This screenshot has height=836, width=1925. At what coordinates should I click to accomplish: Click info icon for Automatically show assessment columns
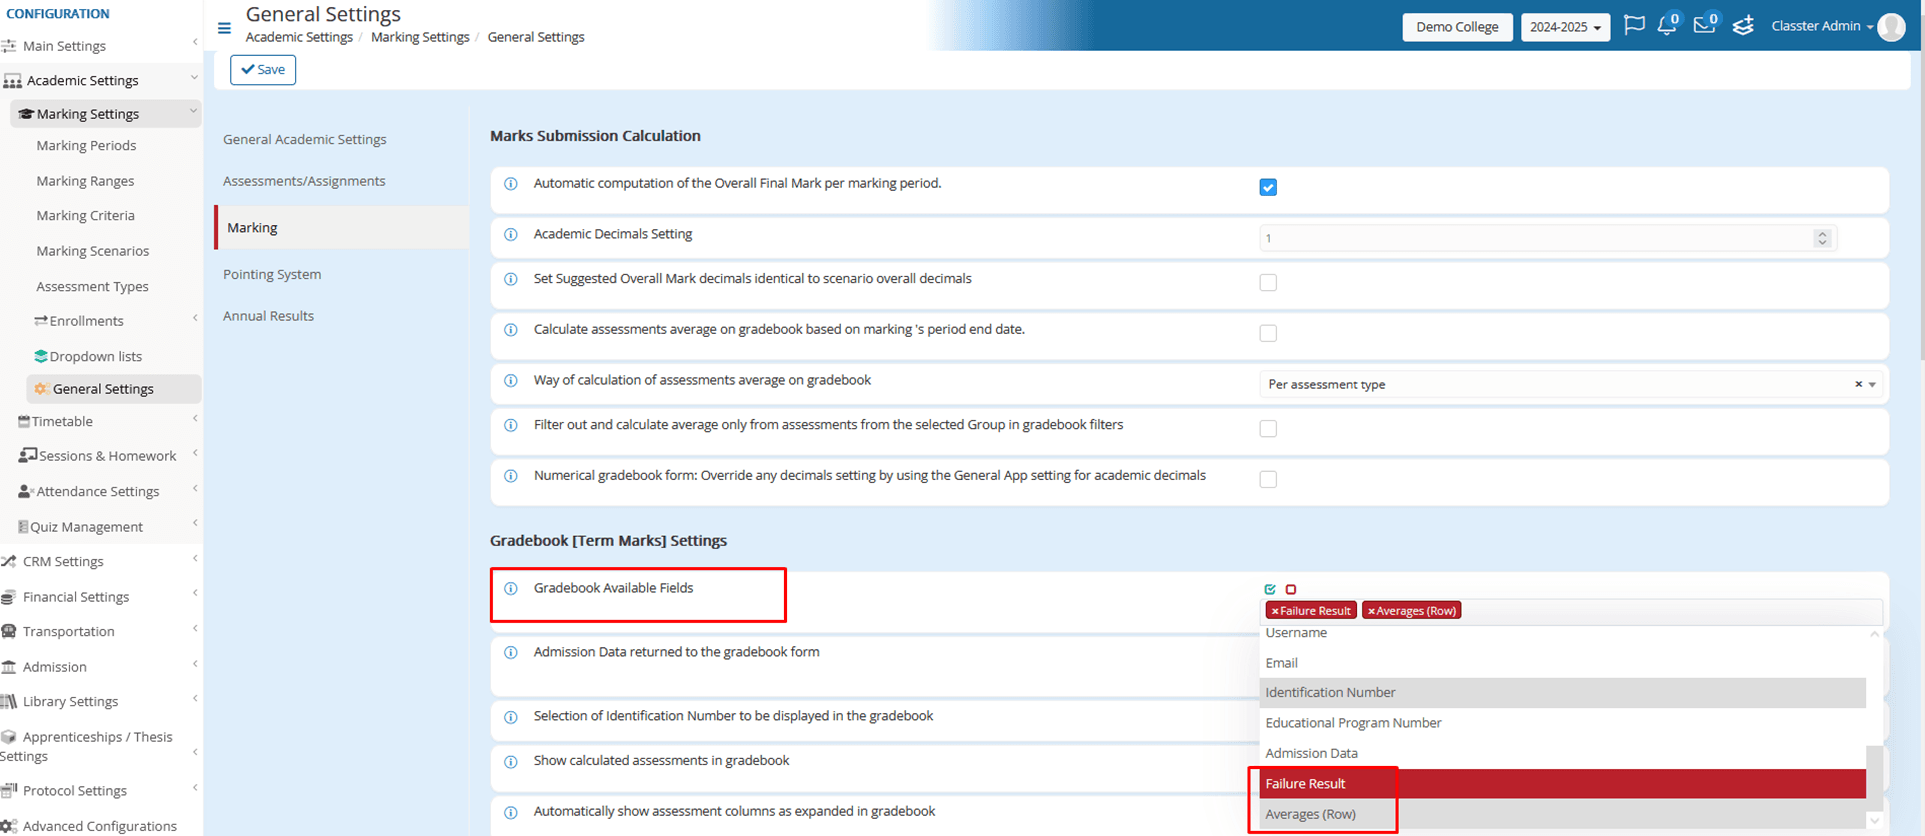pos(511,812)
